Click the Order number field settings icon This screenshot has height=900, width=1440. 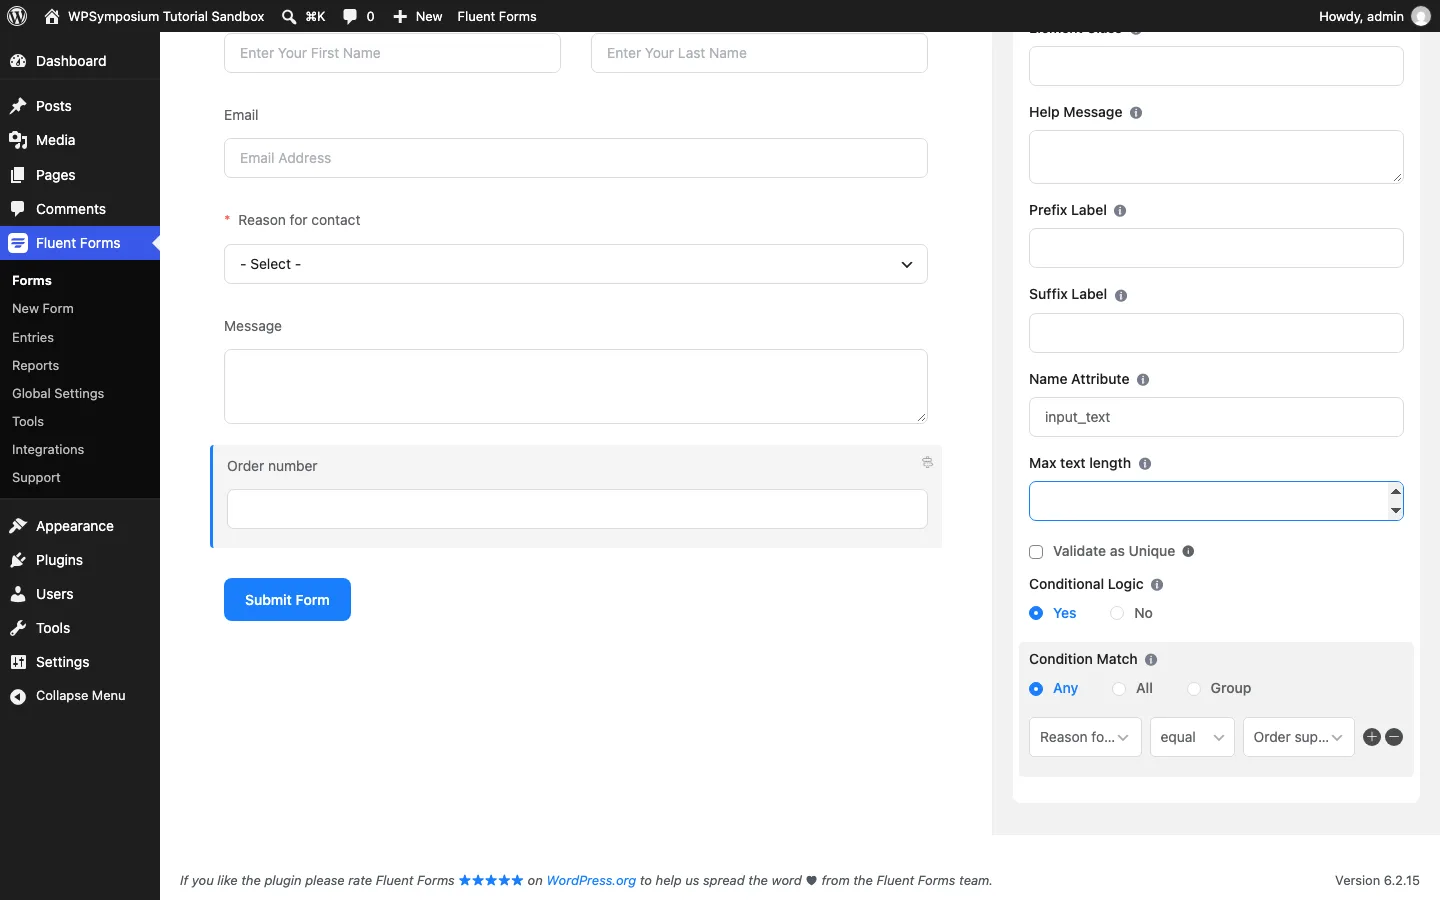point(927,462)
